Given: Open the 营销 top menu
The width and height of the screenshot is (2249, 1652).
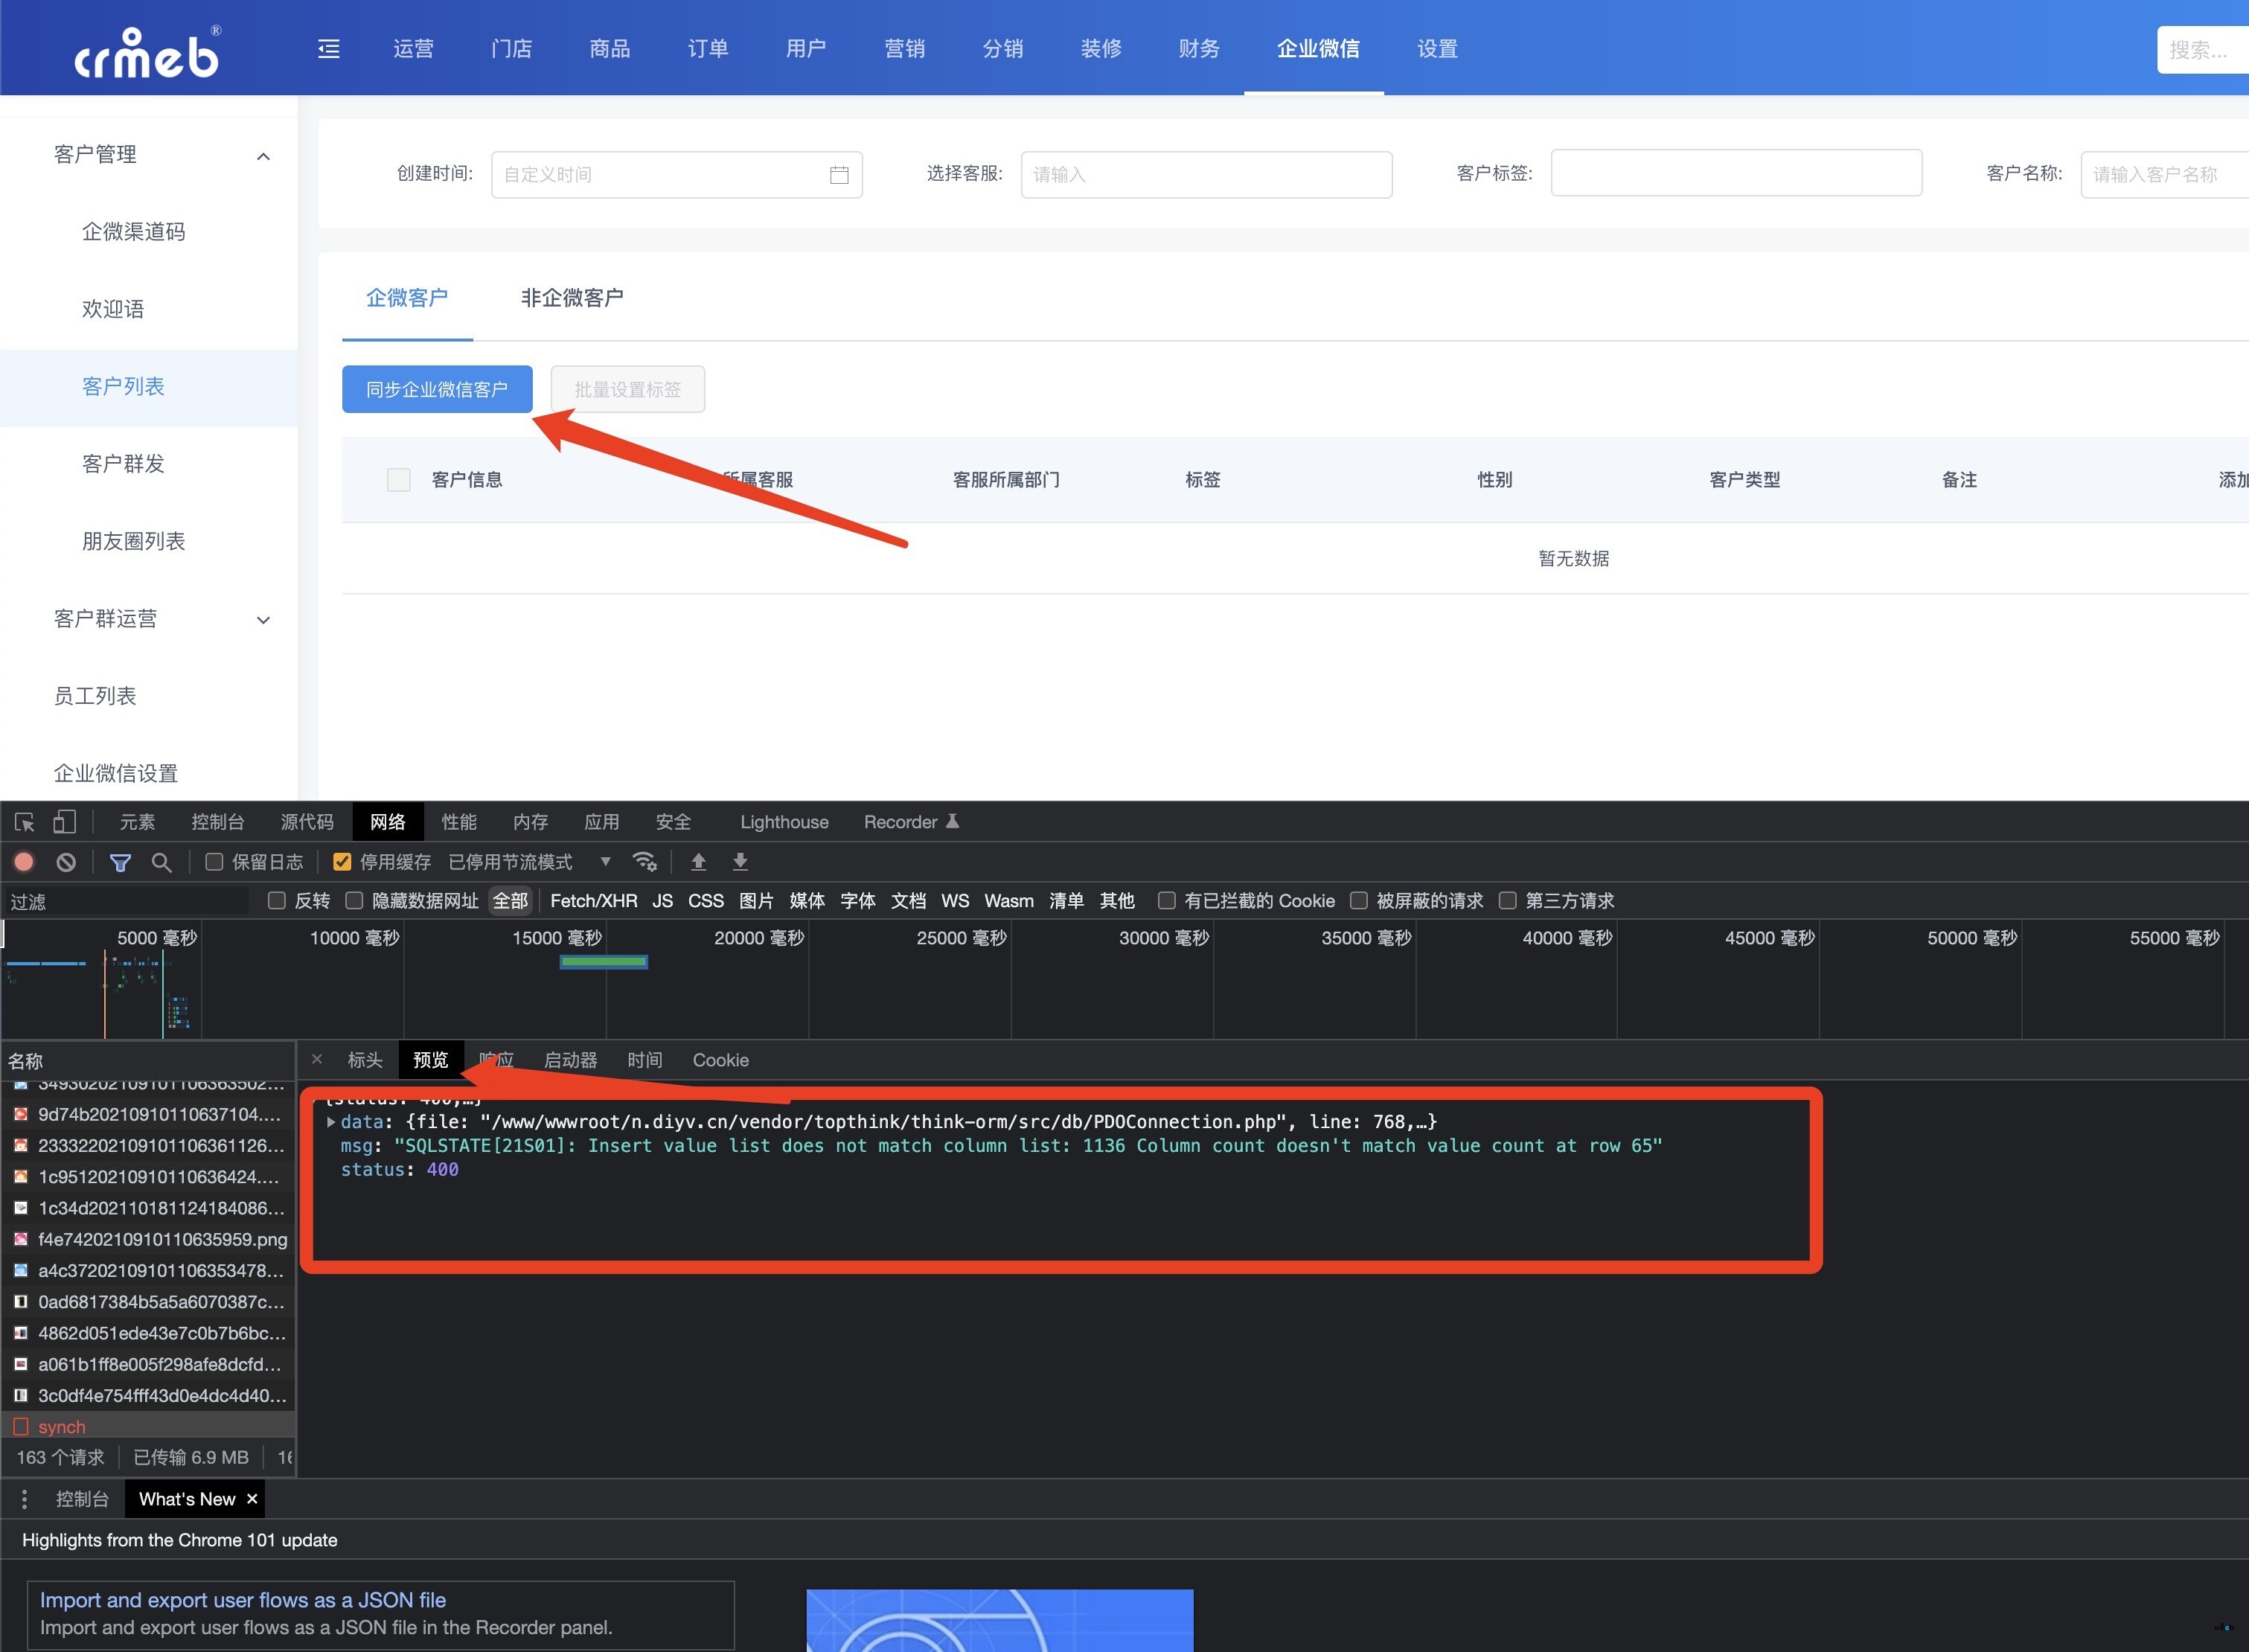Looking at the screenshot, I should (x=905, y=49).
